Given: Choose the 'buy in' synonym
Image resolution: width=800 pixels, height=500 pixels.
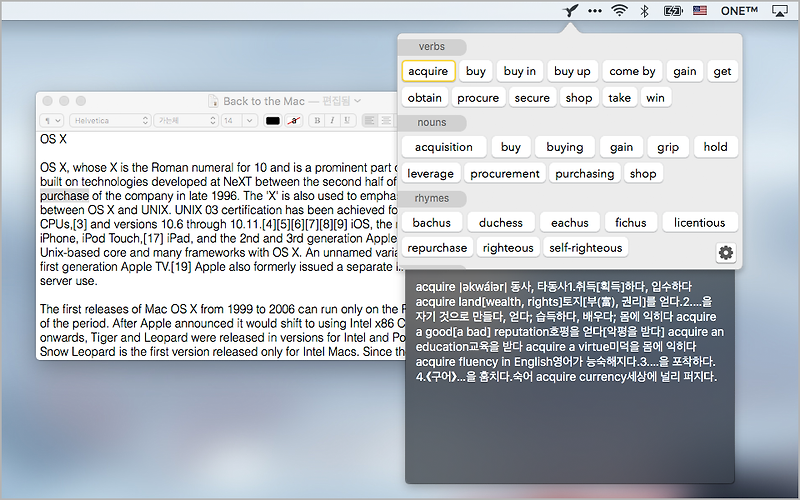Looking at the screenshot, I should 519,71.
